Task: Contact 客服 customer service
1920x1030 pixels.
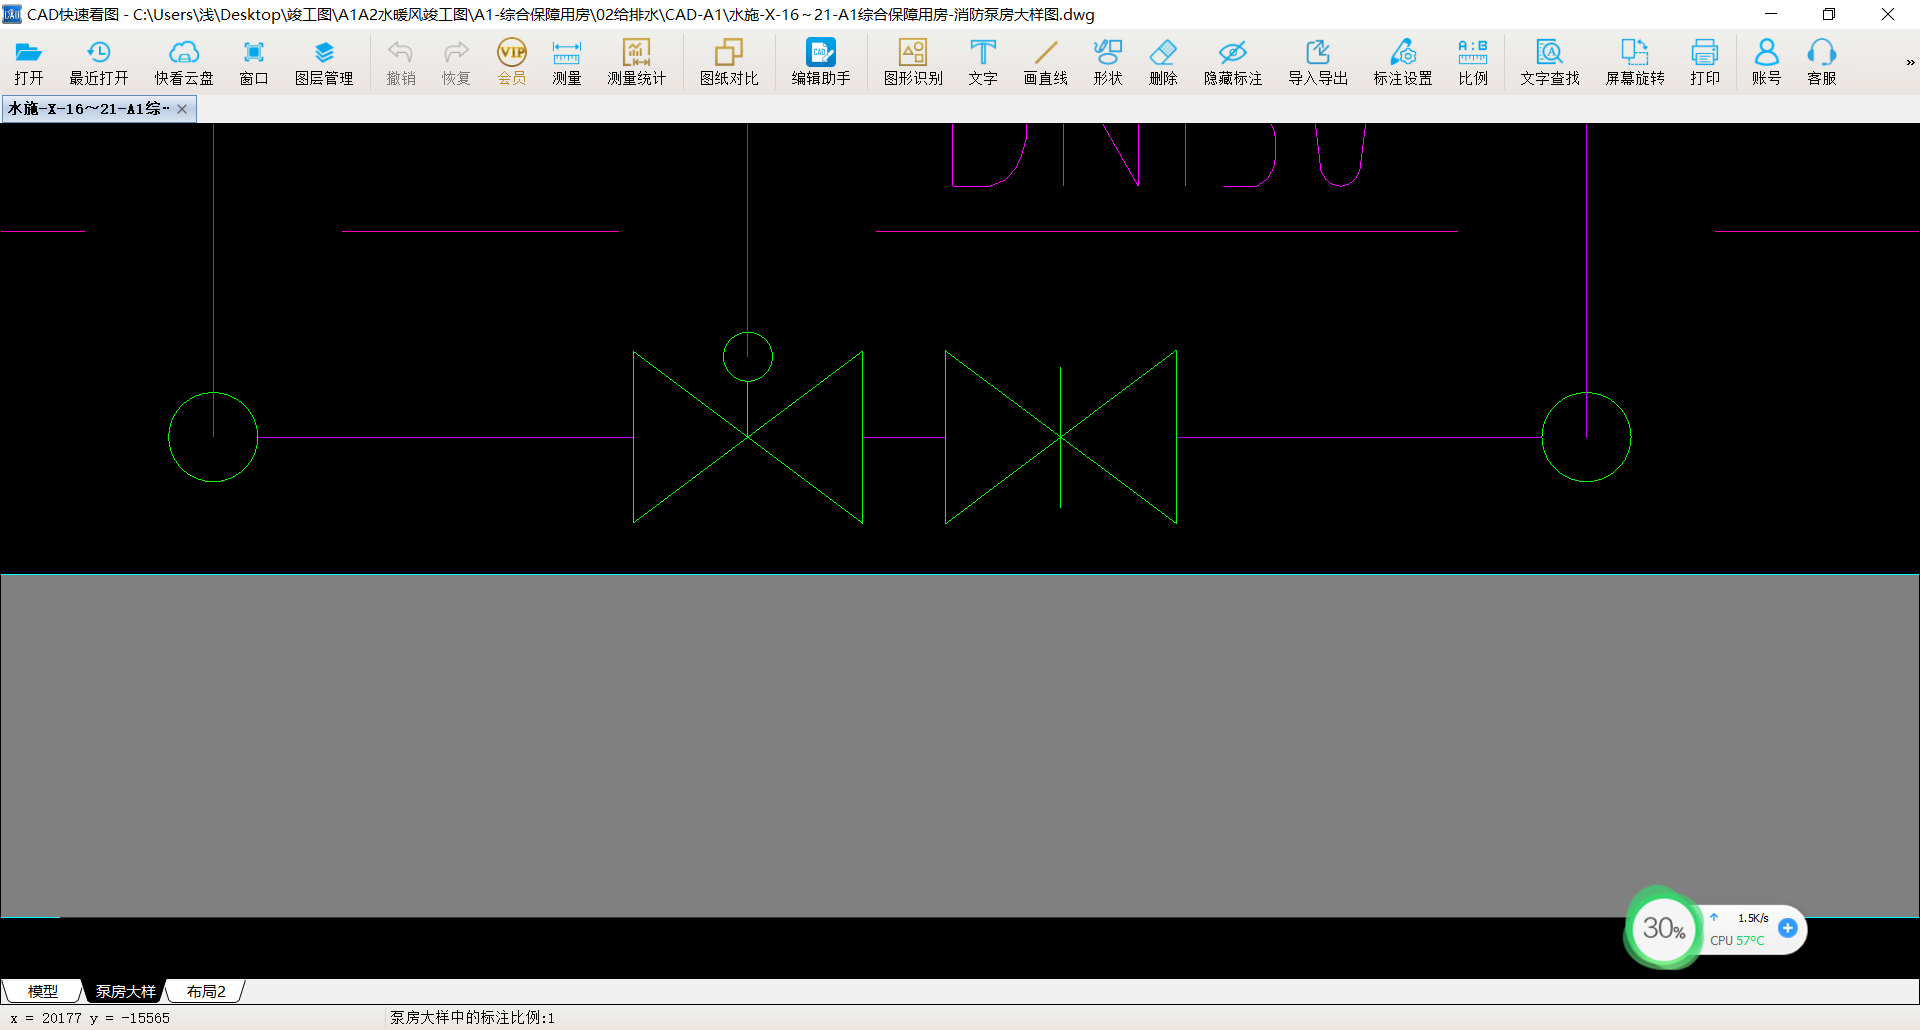Action: coord(1822,62)
